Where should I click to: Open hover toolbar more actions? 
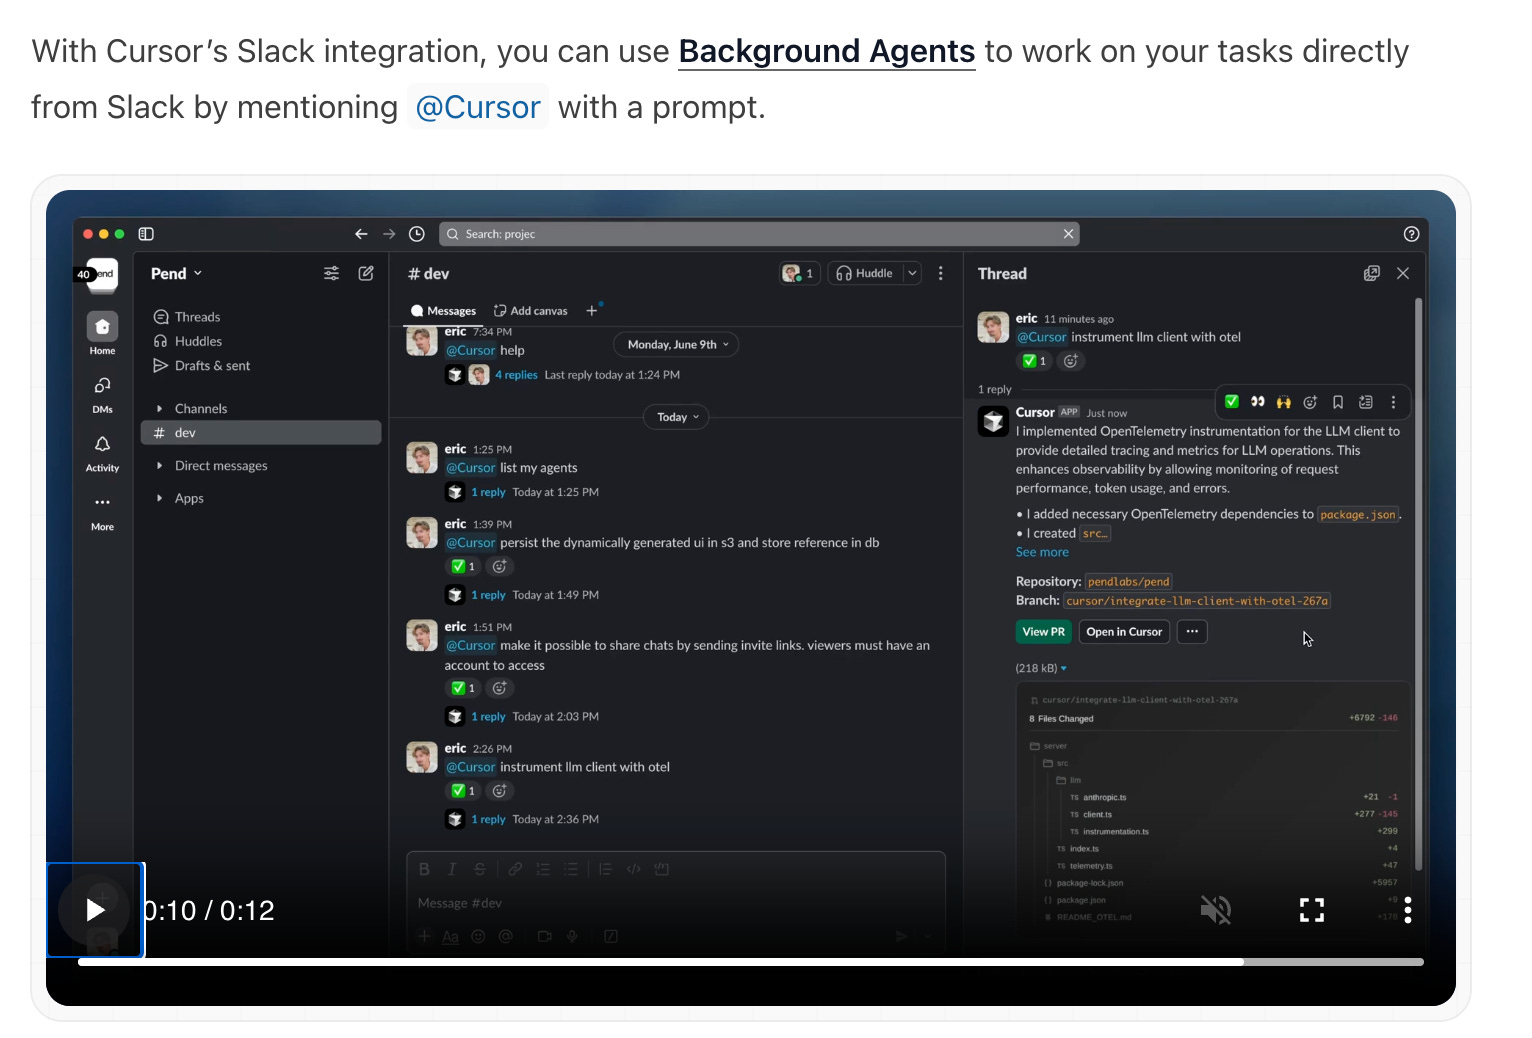[x=1393, y=402]
